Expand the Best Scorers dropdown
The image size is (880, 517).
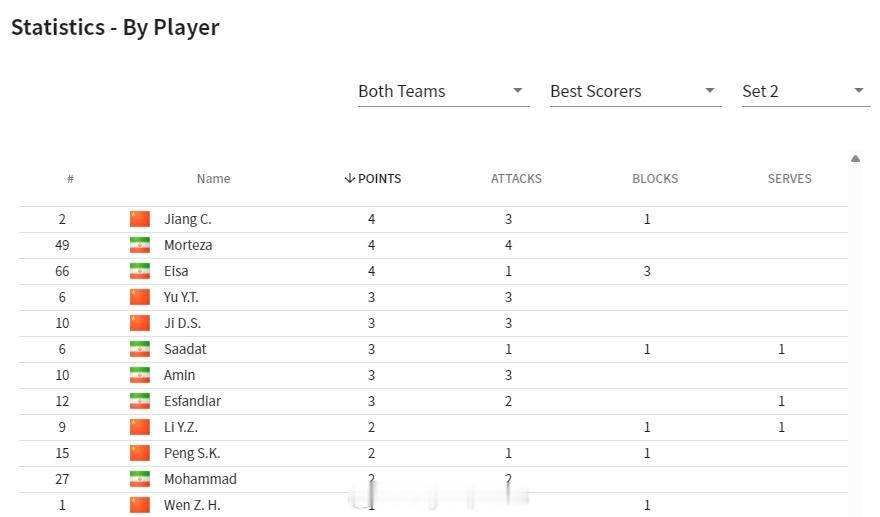635,91
